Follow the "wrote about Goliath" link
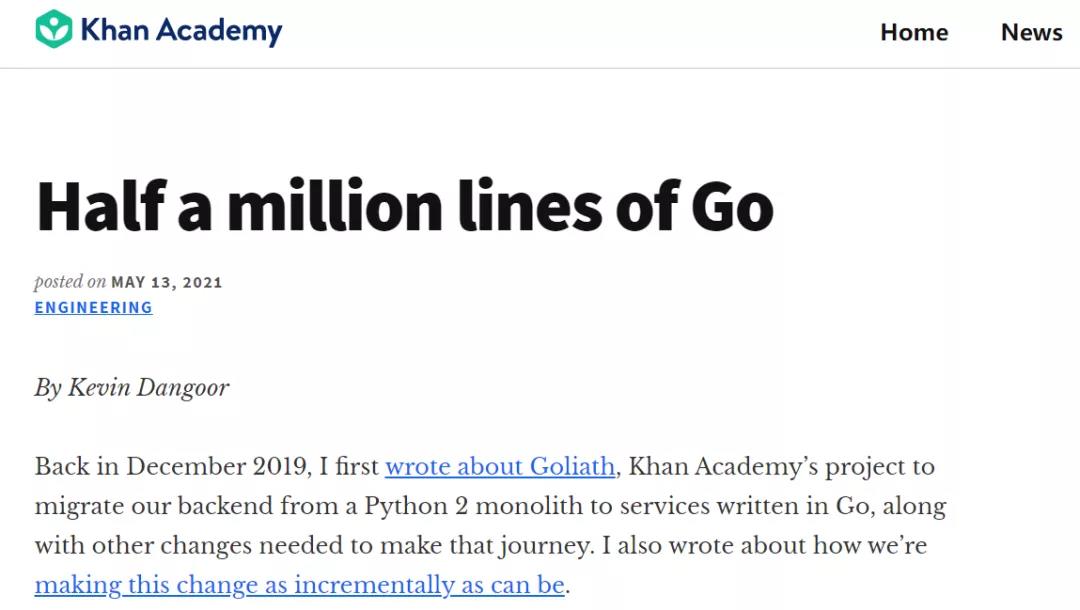 [500, 466]
